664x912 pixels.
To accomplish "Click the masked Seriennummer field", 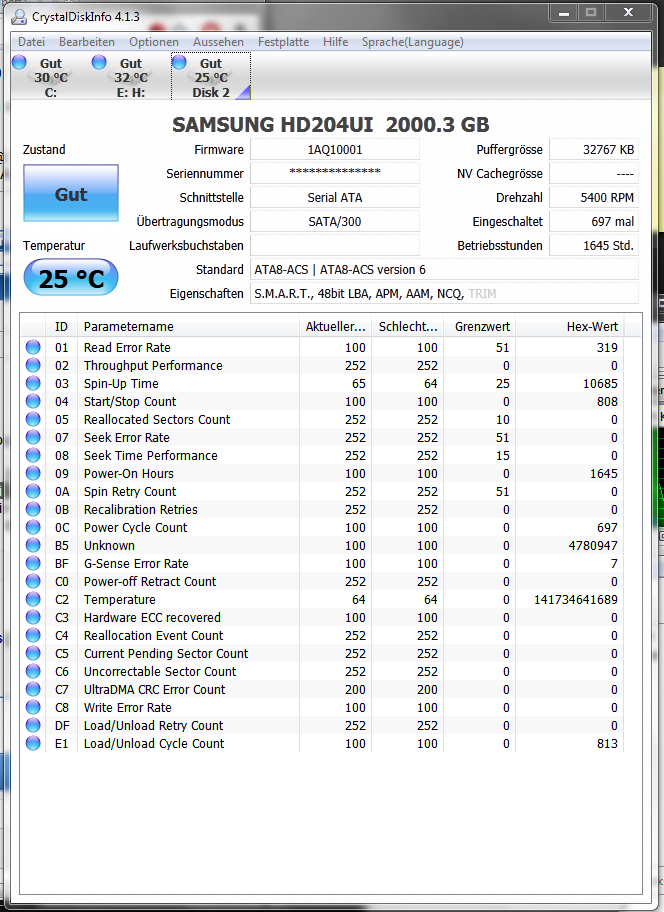I will pos(335,173).
